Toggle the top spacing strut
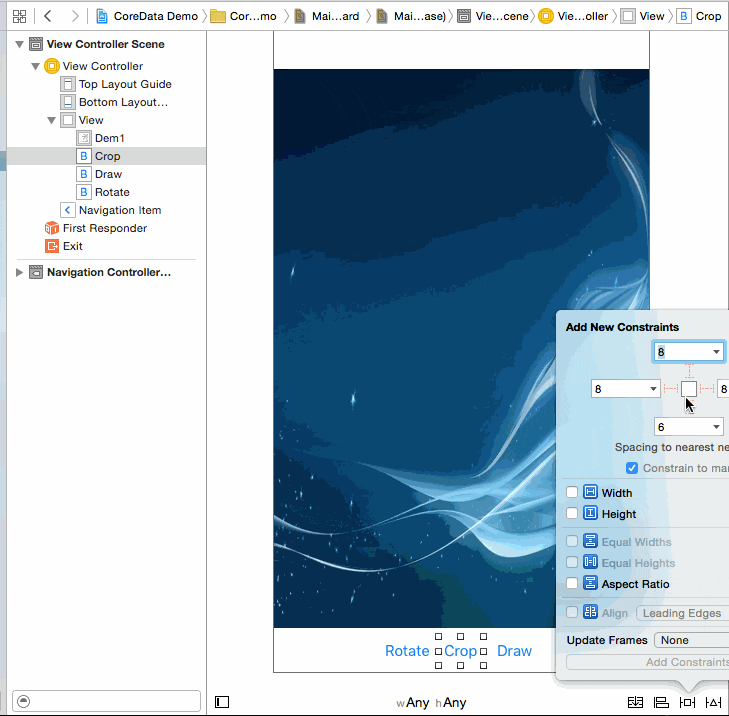The image size is (729, 716). click(x=689, y=371)
